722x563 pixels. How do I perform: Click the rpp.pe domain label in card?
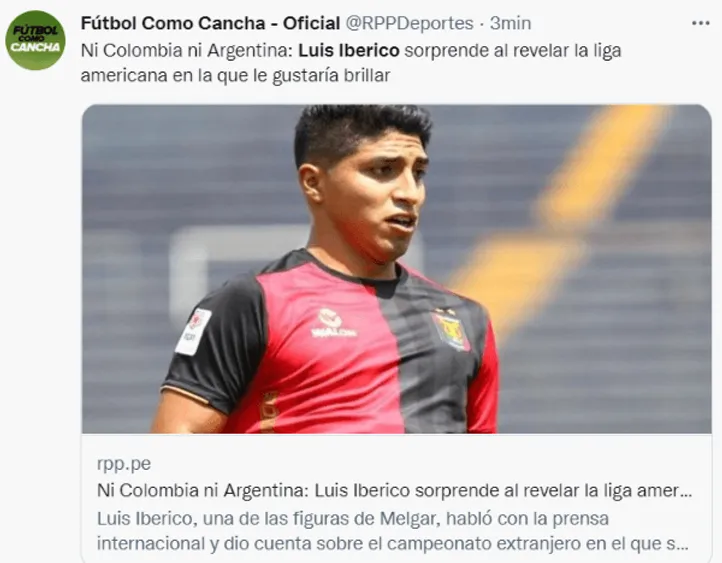tap(124, 464)
